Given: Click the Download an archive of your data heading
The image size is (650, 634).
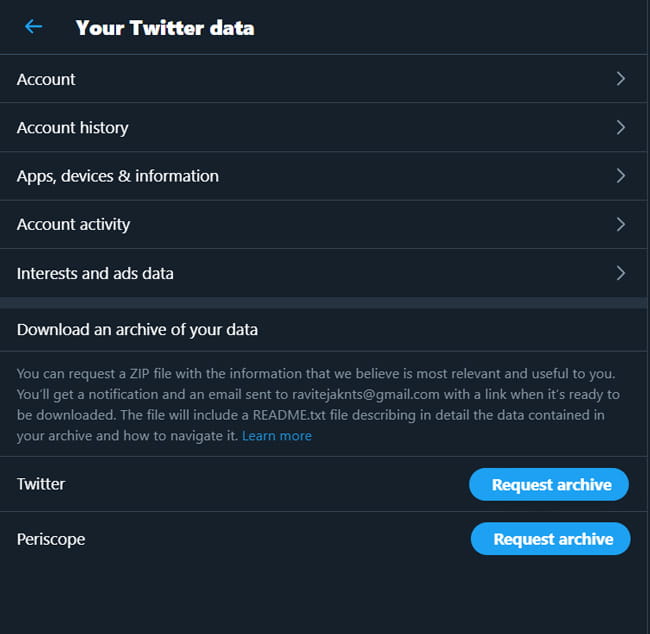Looking at the screenshot, I should coord(137,329).
